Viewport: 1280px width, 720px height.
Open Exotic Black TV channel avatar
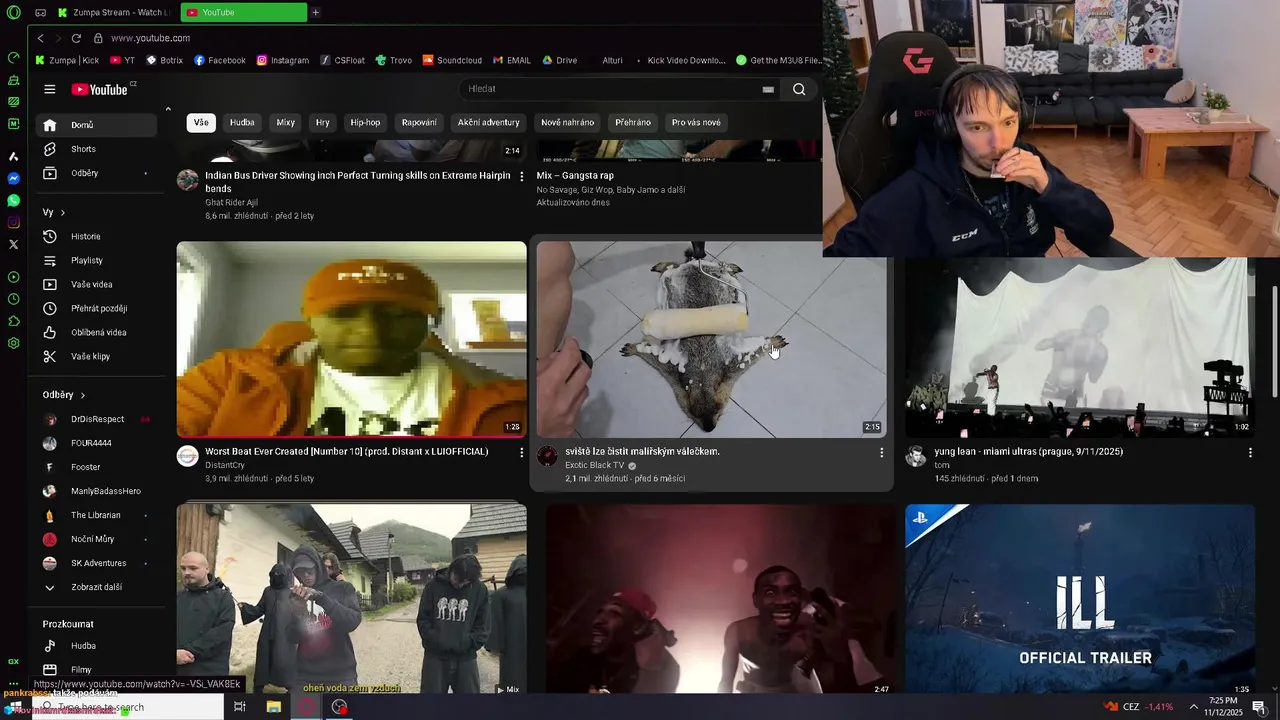point(547,457)
